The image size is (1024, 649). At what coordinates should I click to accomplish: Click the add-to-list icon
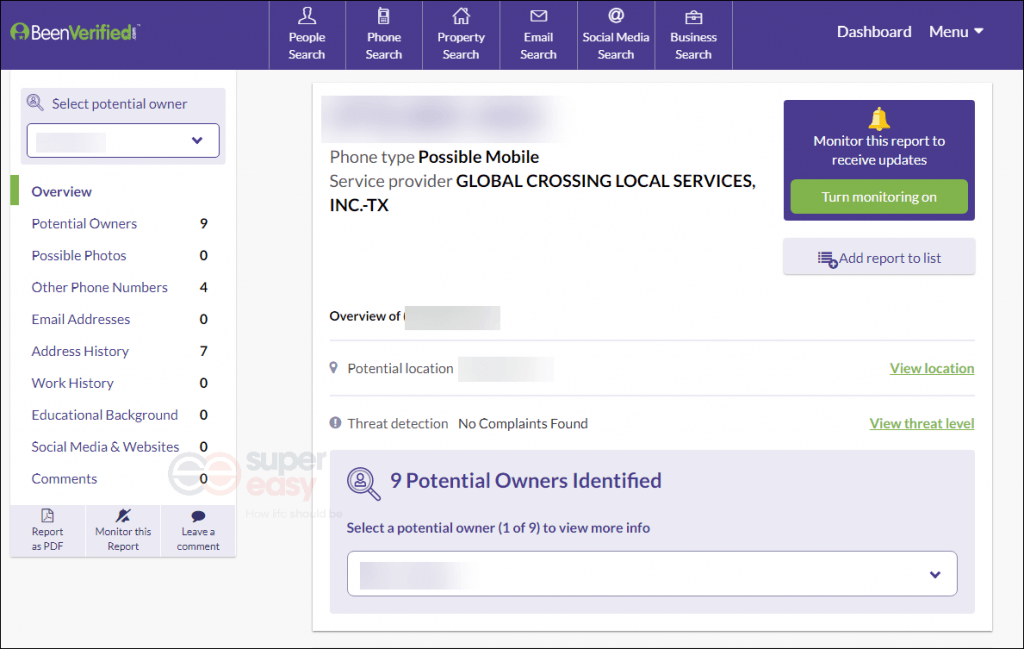tap(827, 259)
